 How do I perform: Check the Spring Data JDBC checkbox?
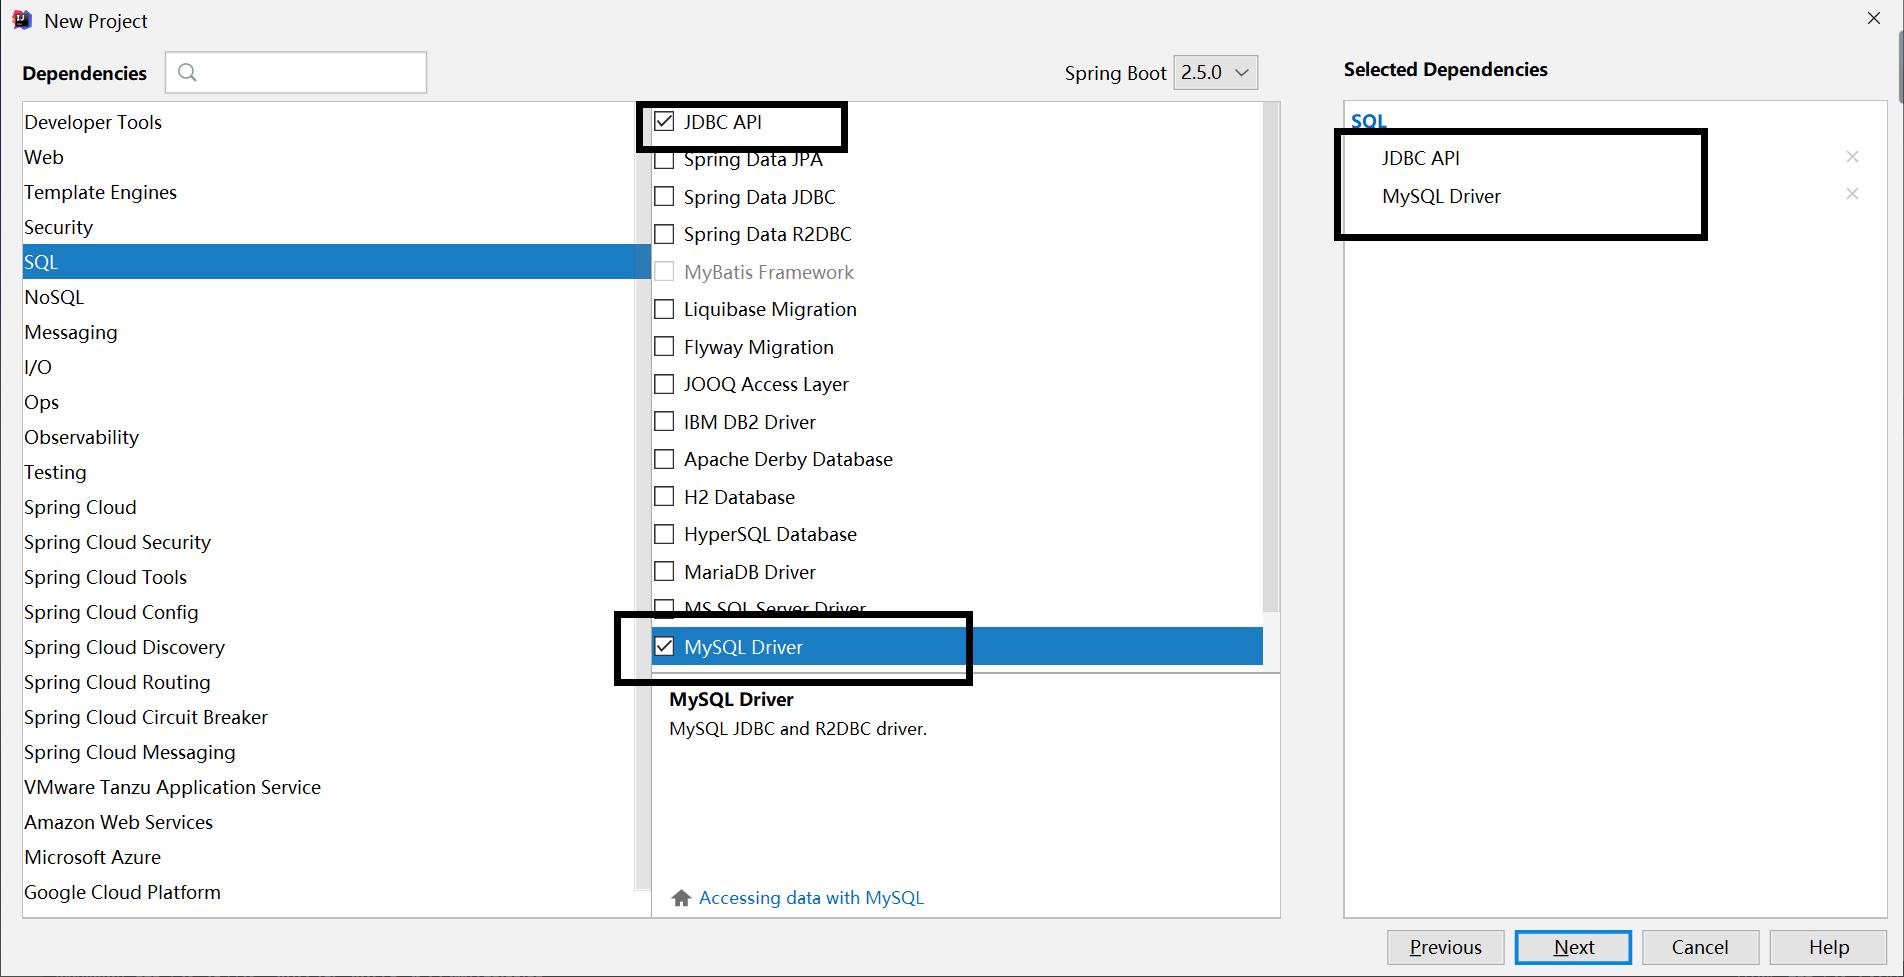point(664,197)
